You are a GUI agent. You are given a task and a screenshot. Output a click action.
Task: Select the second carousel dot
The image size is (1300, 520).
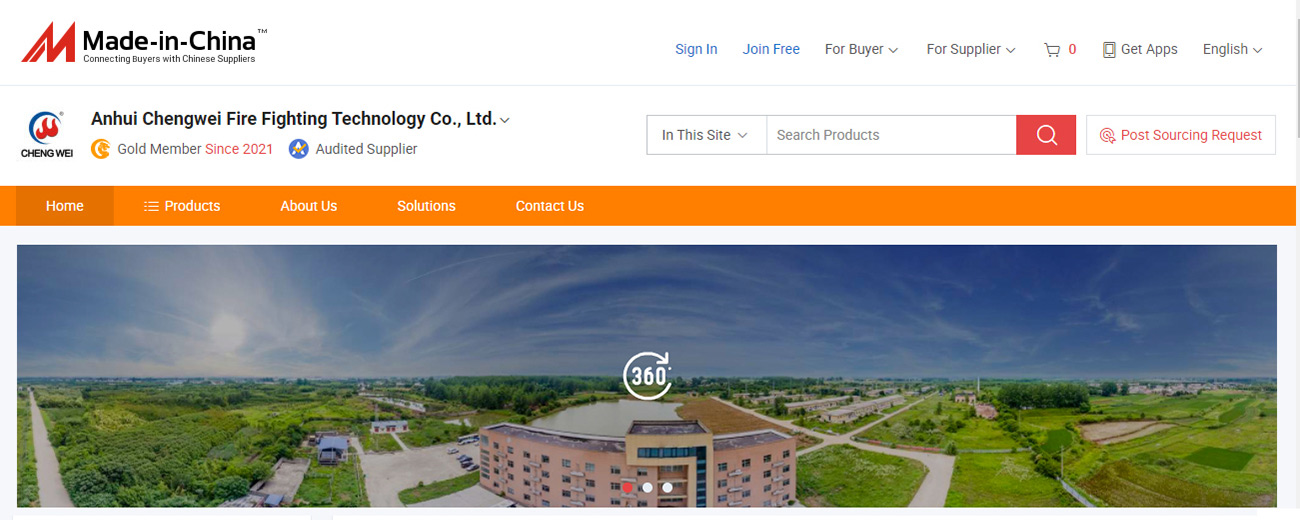click(x=647, y=487)
